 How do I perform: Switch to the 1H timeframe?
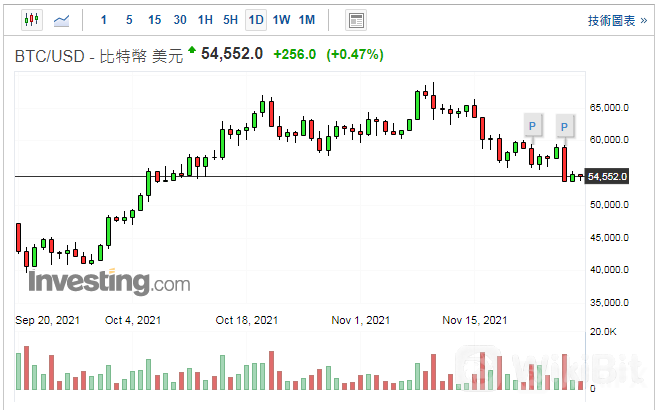pos(205,20)
